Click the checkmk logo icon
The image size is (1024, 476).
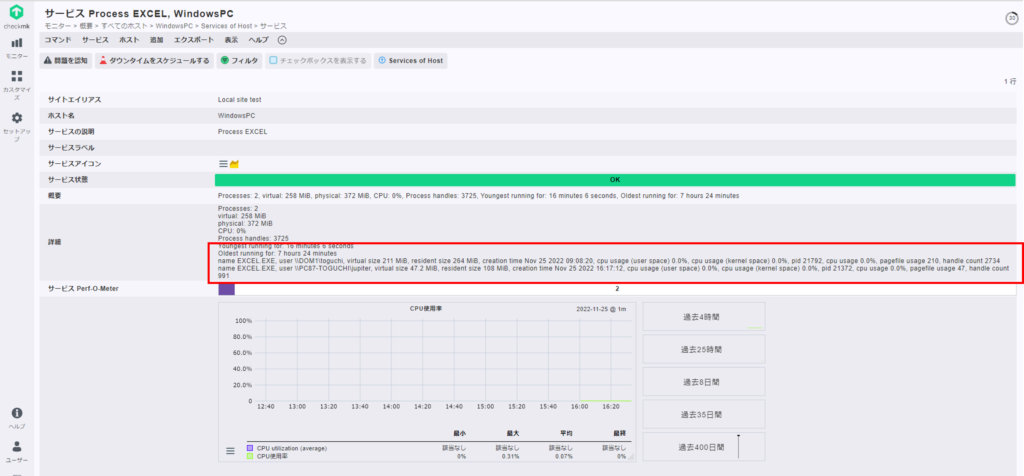pyautogui.click(x=18, y=12)
